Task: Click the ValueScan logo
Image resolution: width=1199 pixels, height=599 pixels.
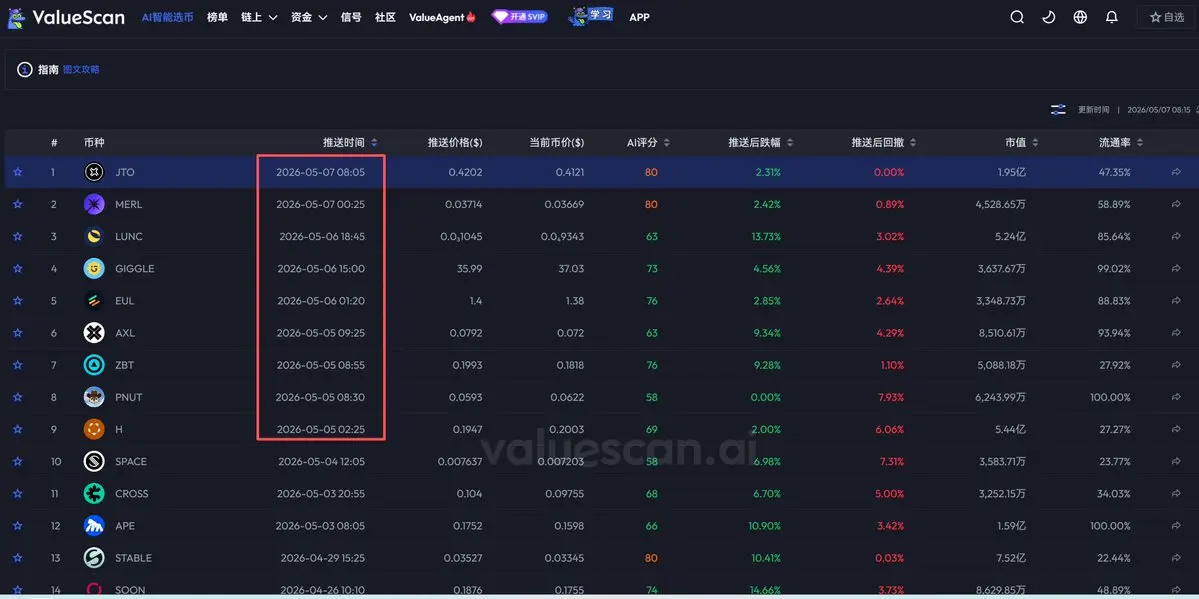Action: point(66,17)
